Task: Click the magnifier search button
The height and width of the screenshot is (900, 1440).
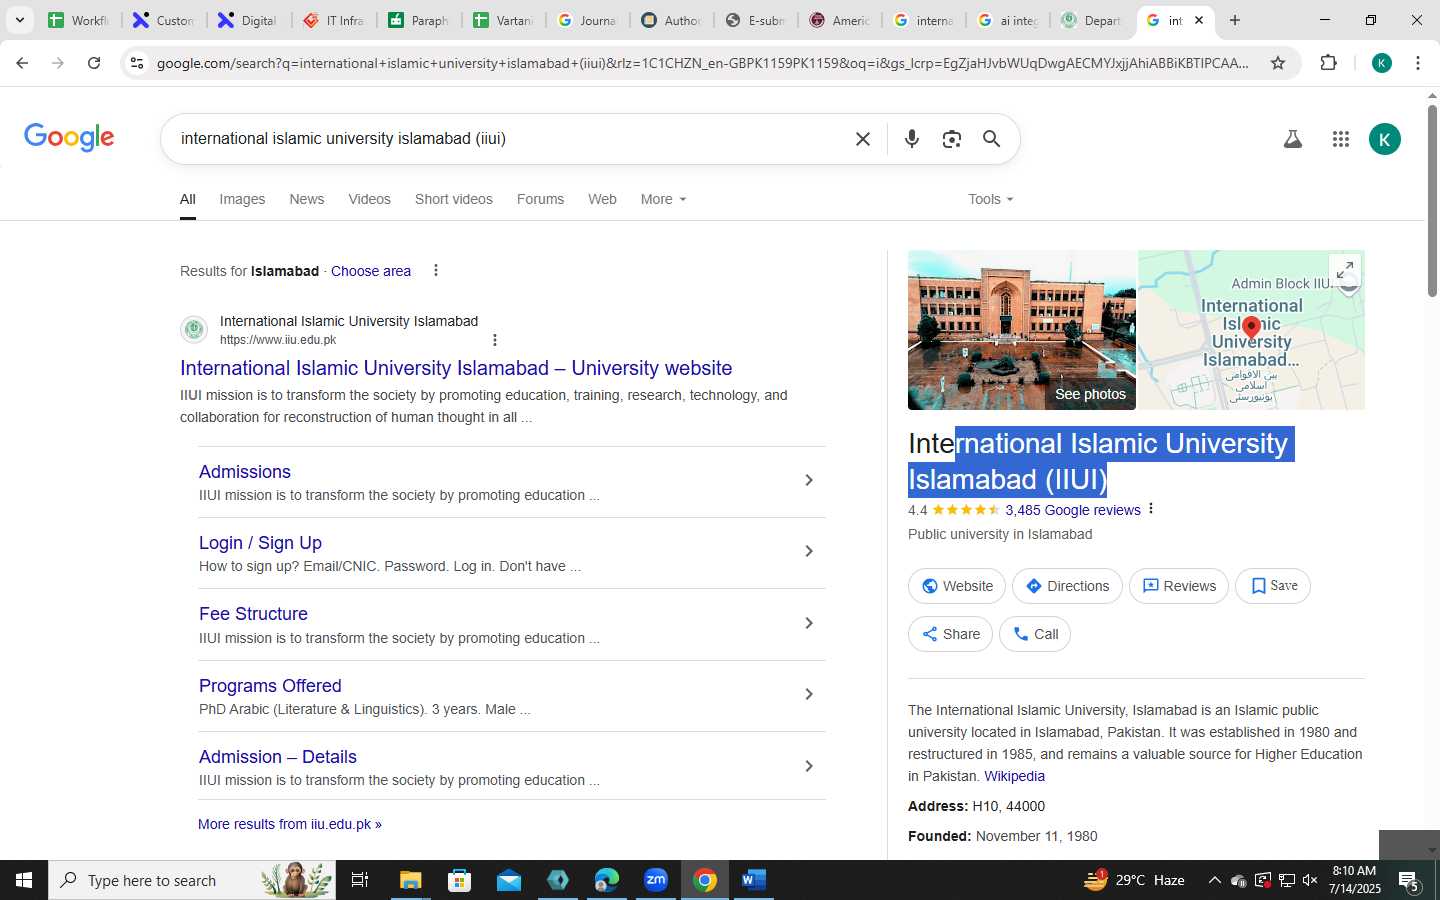Action: pyautogui.click(x=991, y=139)
